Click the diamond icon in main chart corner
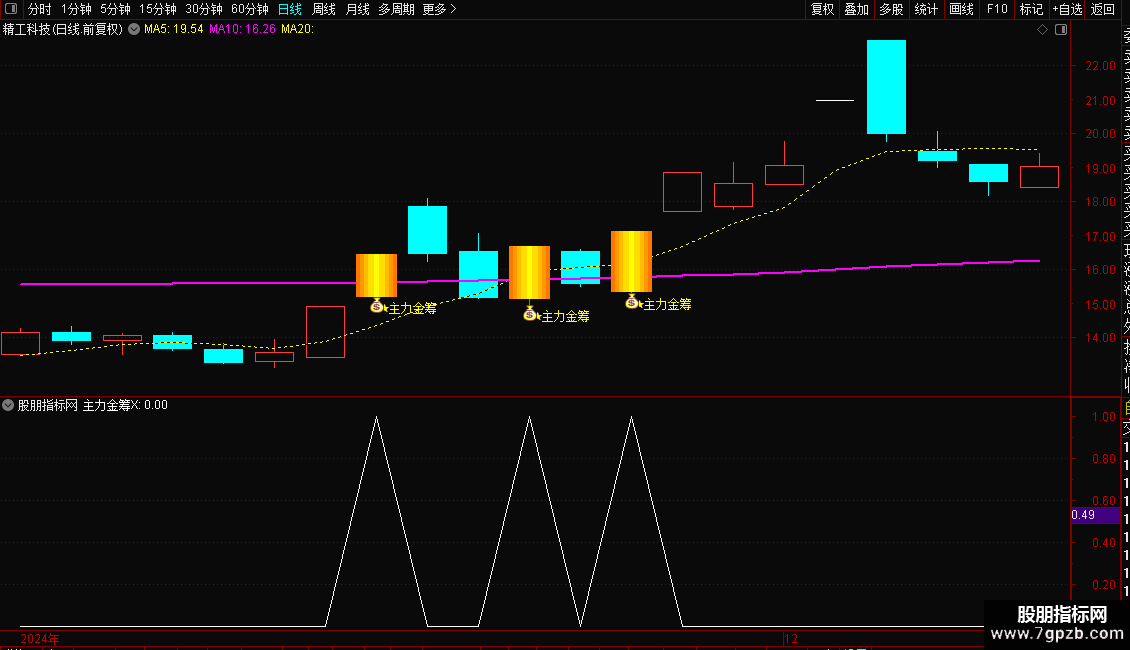 [x=1042, y=30]
